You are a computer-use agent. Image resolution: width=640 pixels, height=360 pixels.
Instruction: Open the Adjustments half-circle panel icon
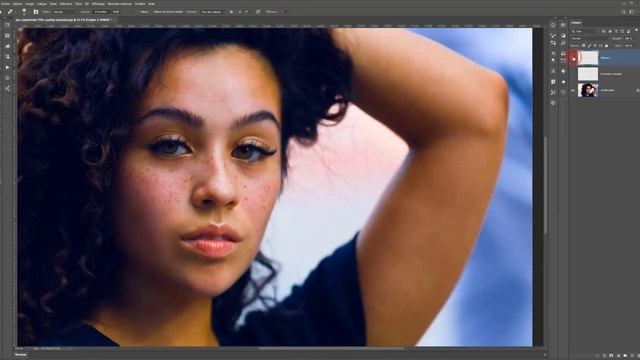pyautogui.click(x=563, y=36)
